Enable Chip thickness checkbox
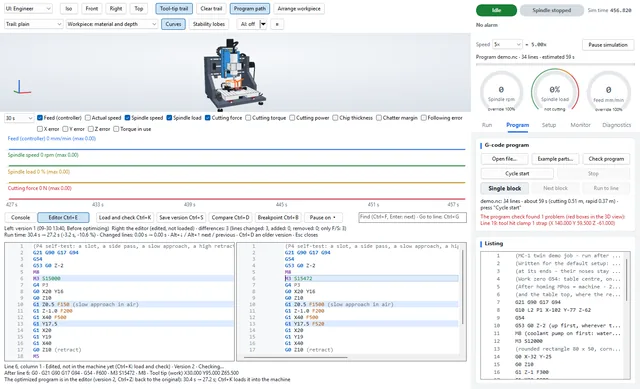Image resolution: width=640 pixels, height=389 pixels. click(x=336, y=118)
